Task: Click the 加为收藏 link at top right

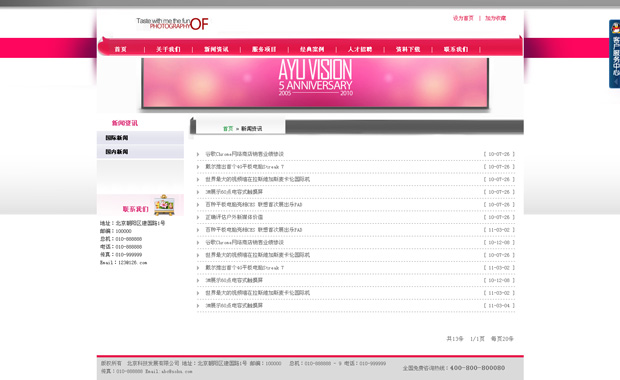Action: [x=495, y=18]
